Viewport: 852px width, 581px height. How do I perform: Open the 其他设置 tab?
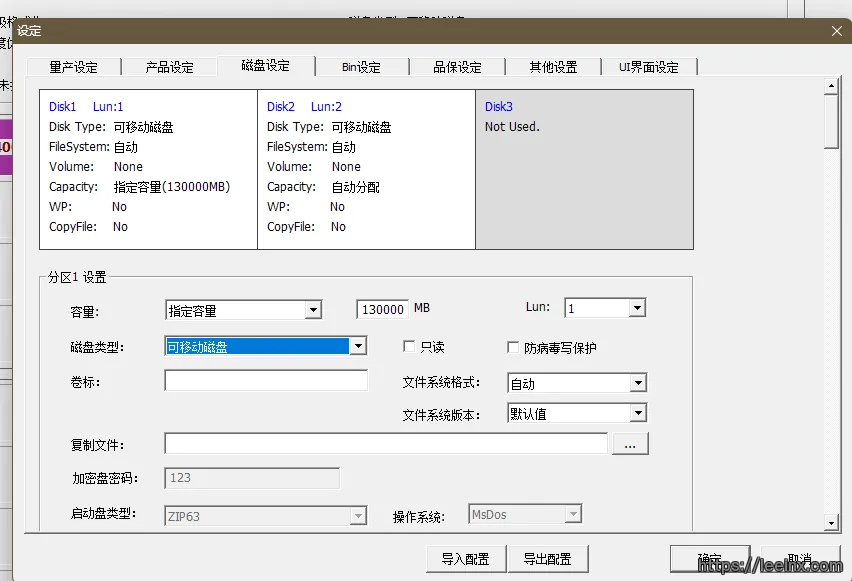[x=553, y=67]
